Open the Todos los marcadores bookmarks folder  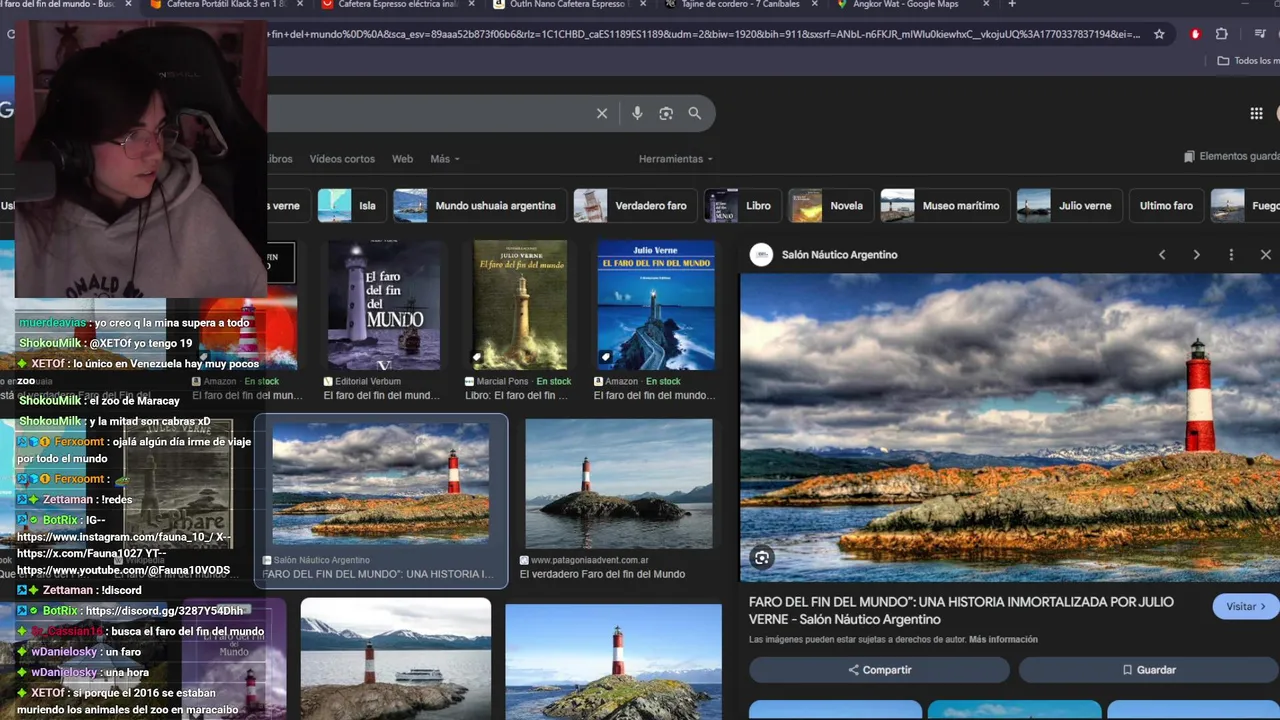[x=1248, y=61]
